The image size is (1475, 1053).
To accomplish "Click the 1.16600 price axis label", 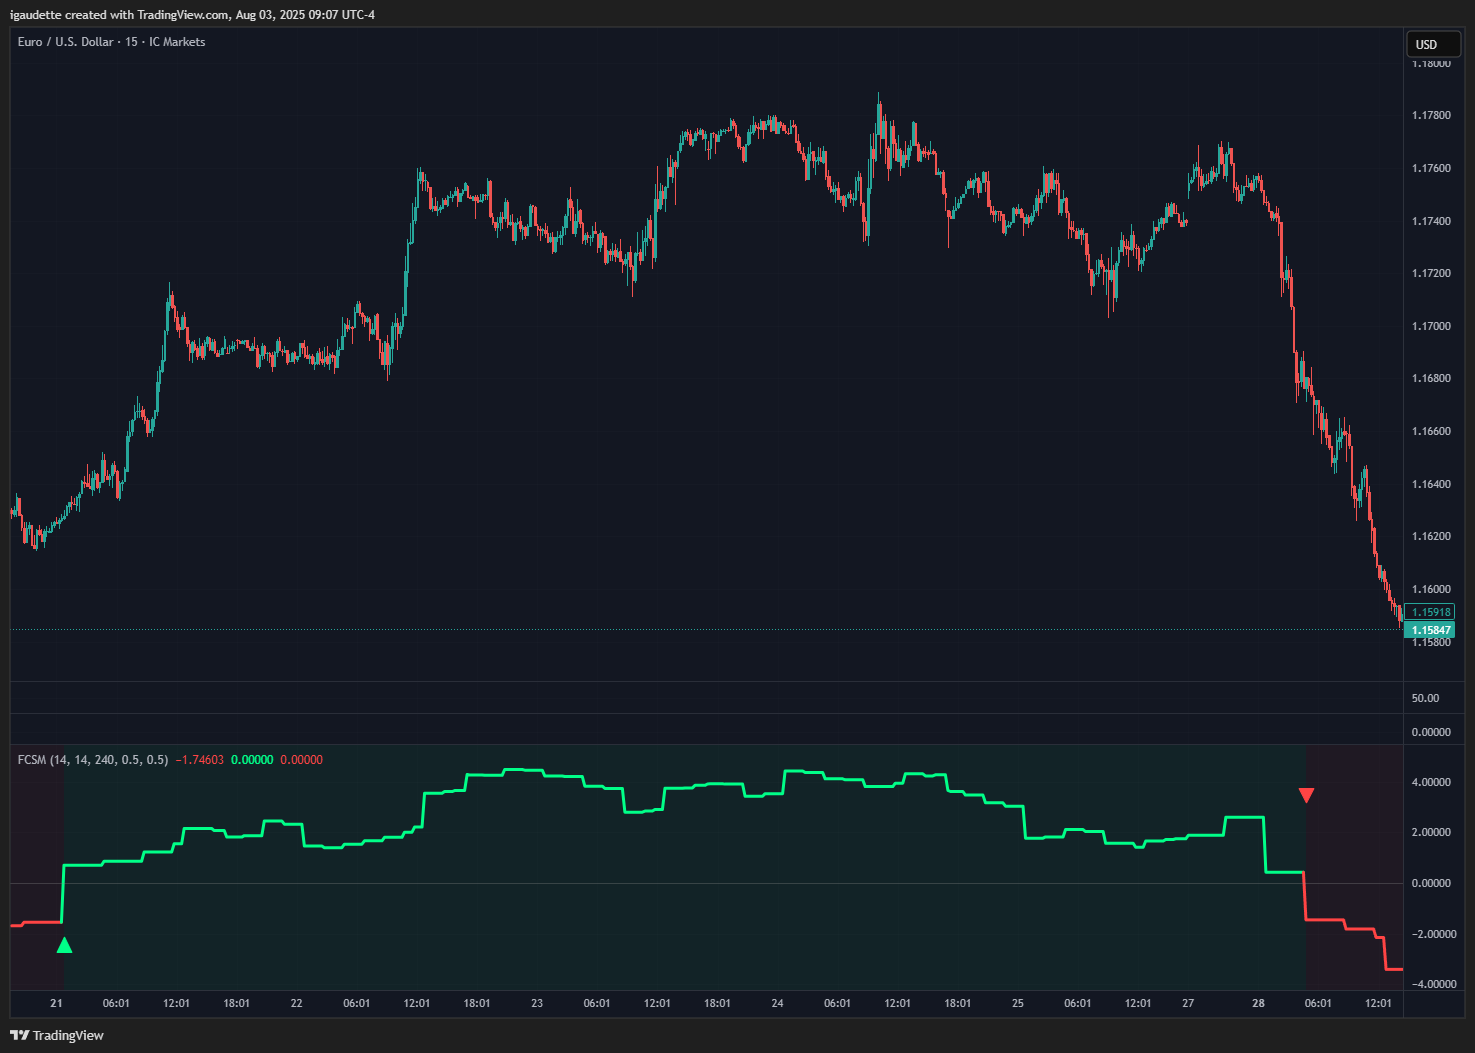I will coord(1431,431).
